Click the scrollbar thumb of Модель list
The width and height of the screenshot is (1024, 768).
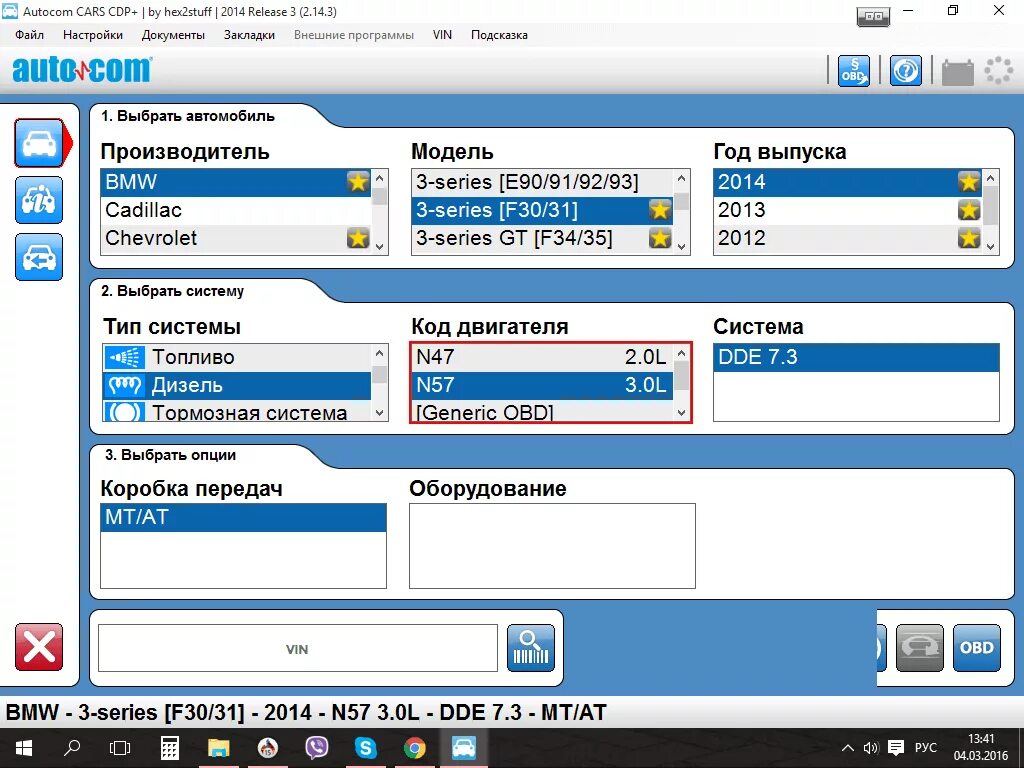(682, 201)
